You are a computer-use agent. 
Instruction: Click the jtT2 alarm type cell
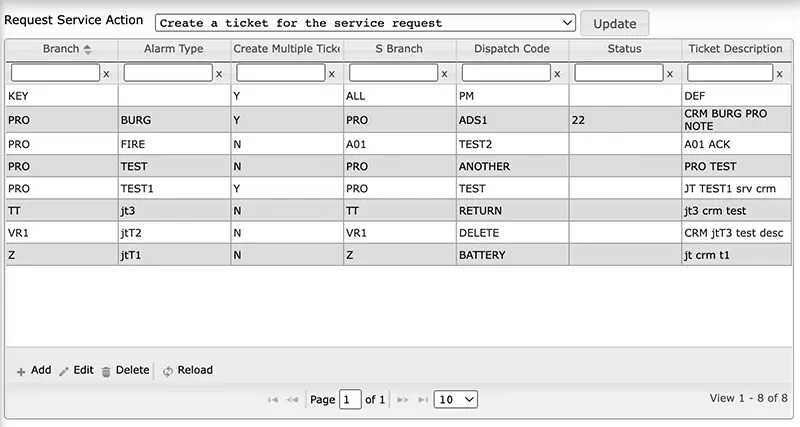[x=174, y=233]
